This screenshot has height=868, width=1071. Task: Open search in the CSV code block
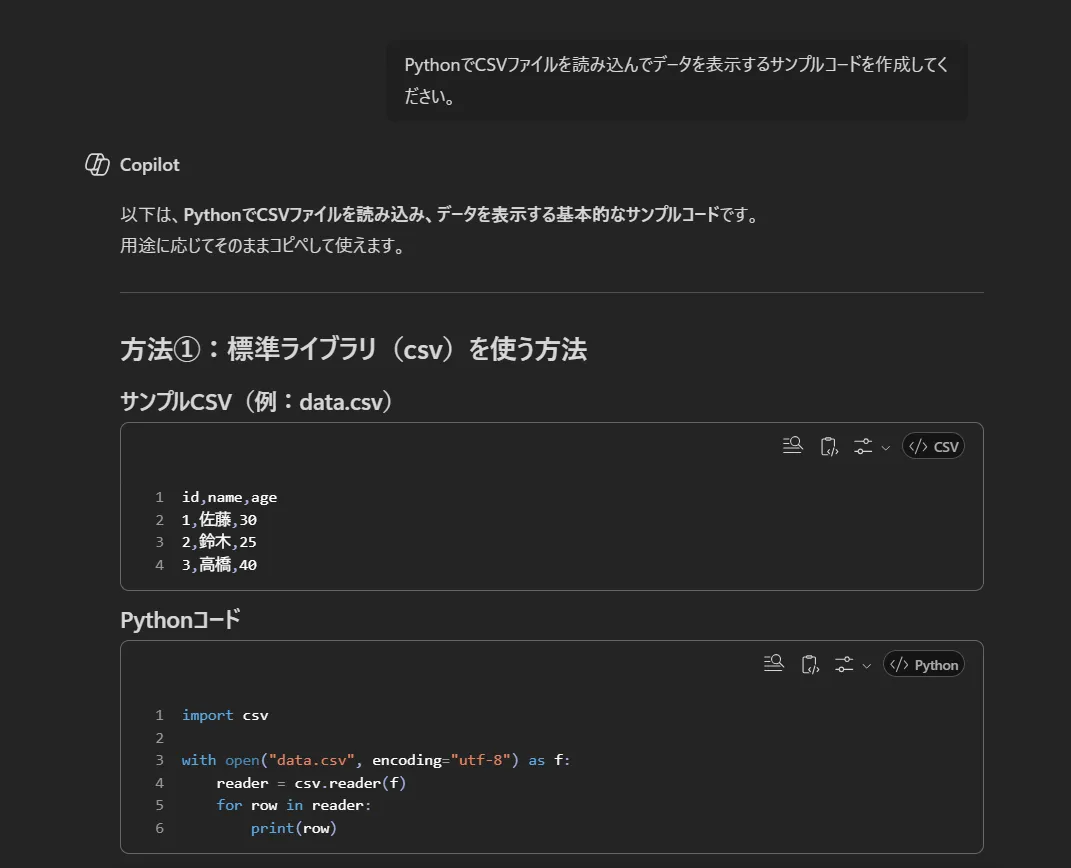tap(793, 444)
